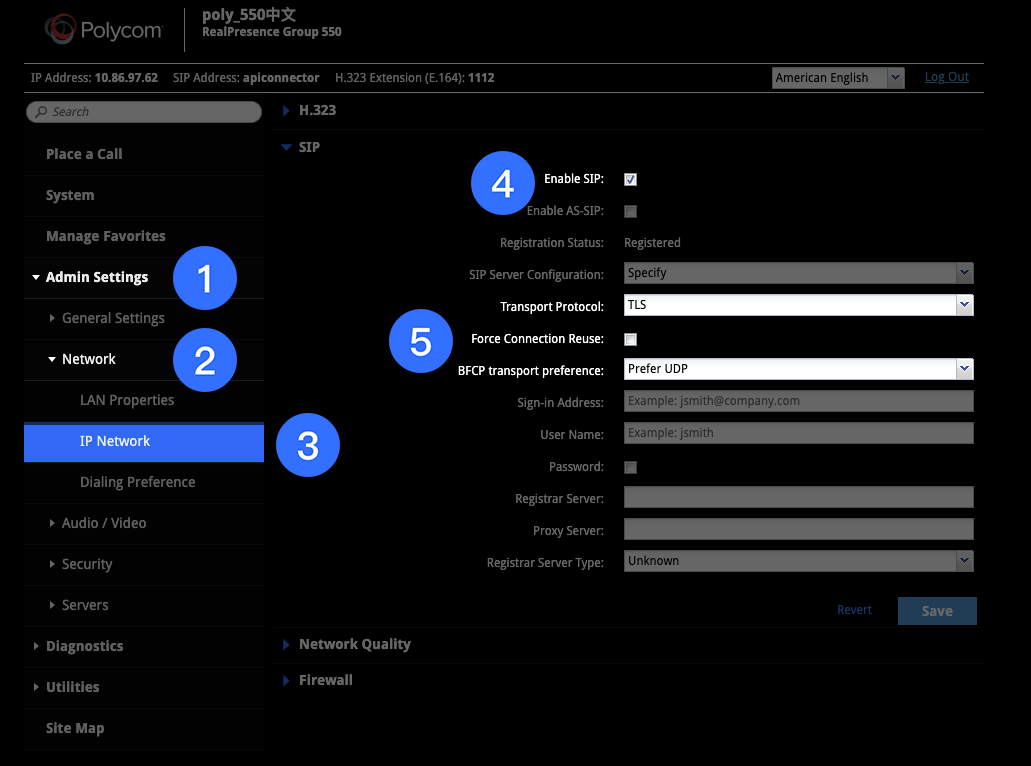Click the Log Out link
This screenshot has width=1031, height=766.
click(x=946, y=77)
